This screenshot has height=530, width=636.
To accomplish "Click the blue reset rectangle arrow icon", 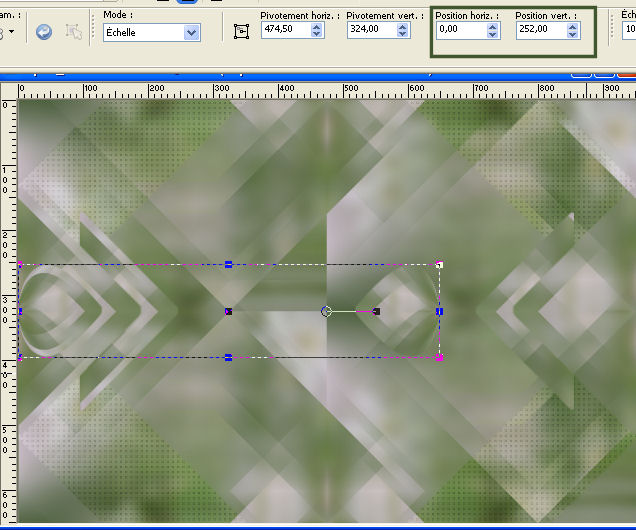I will click(x=44, y=32).
